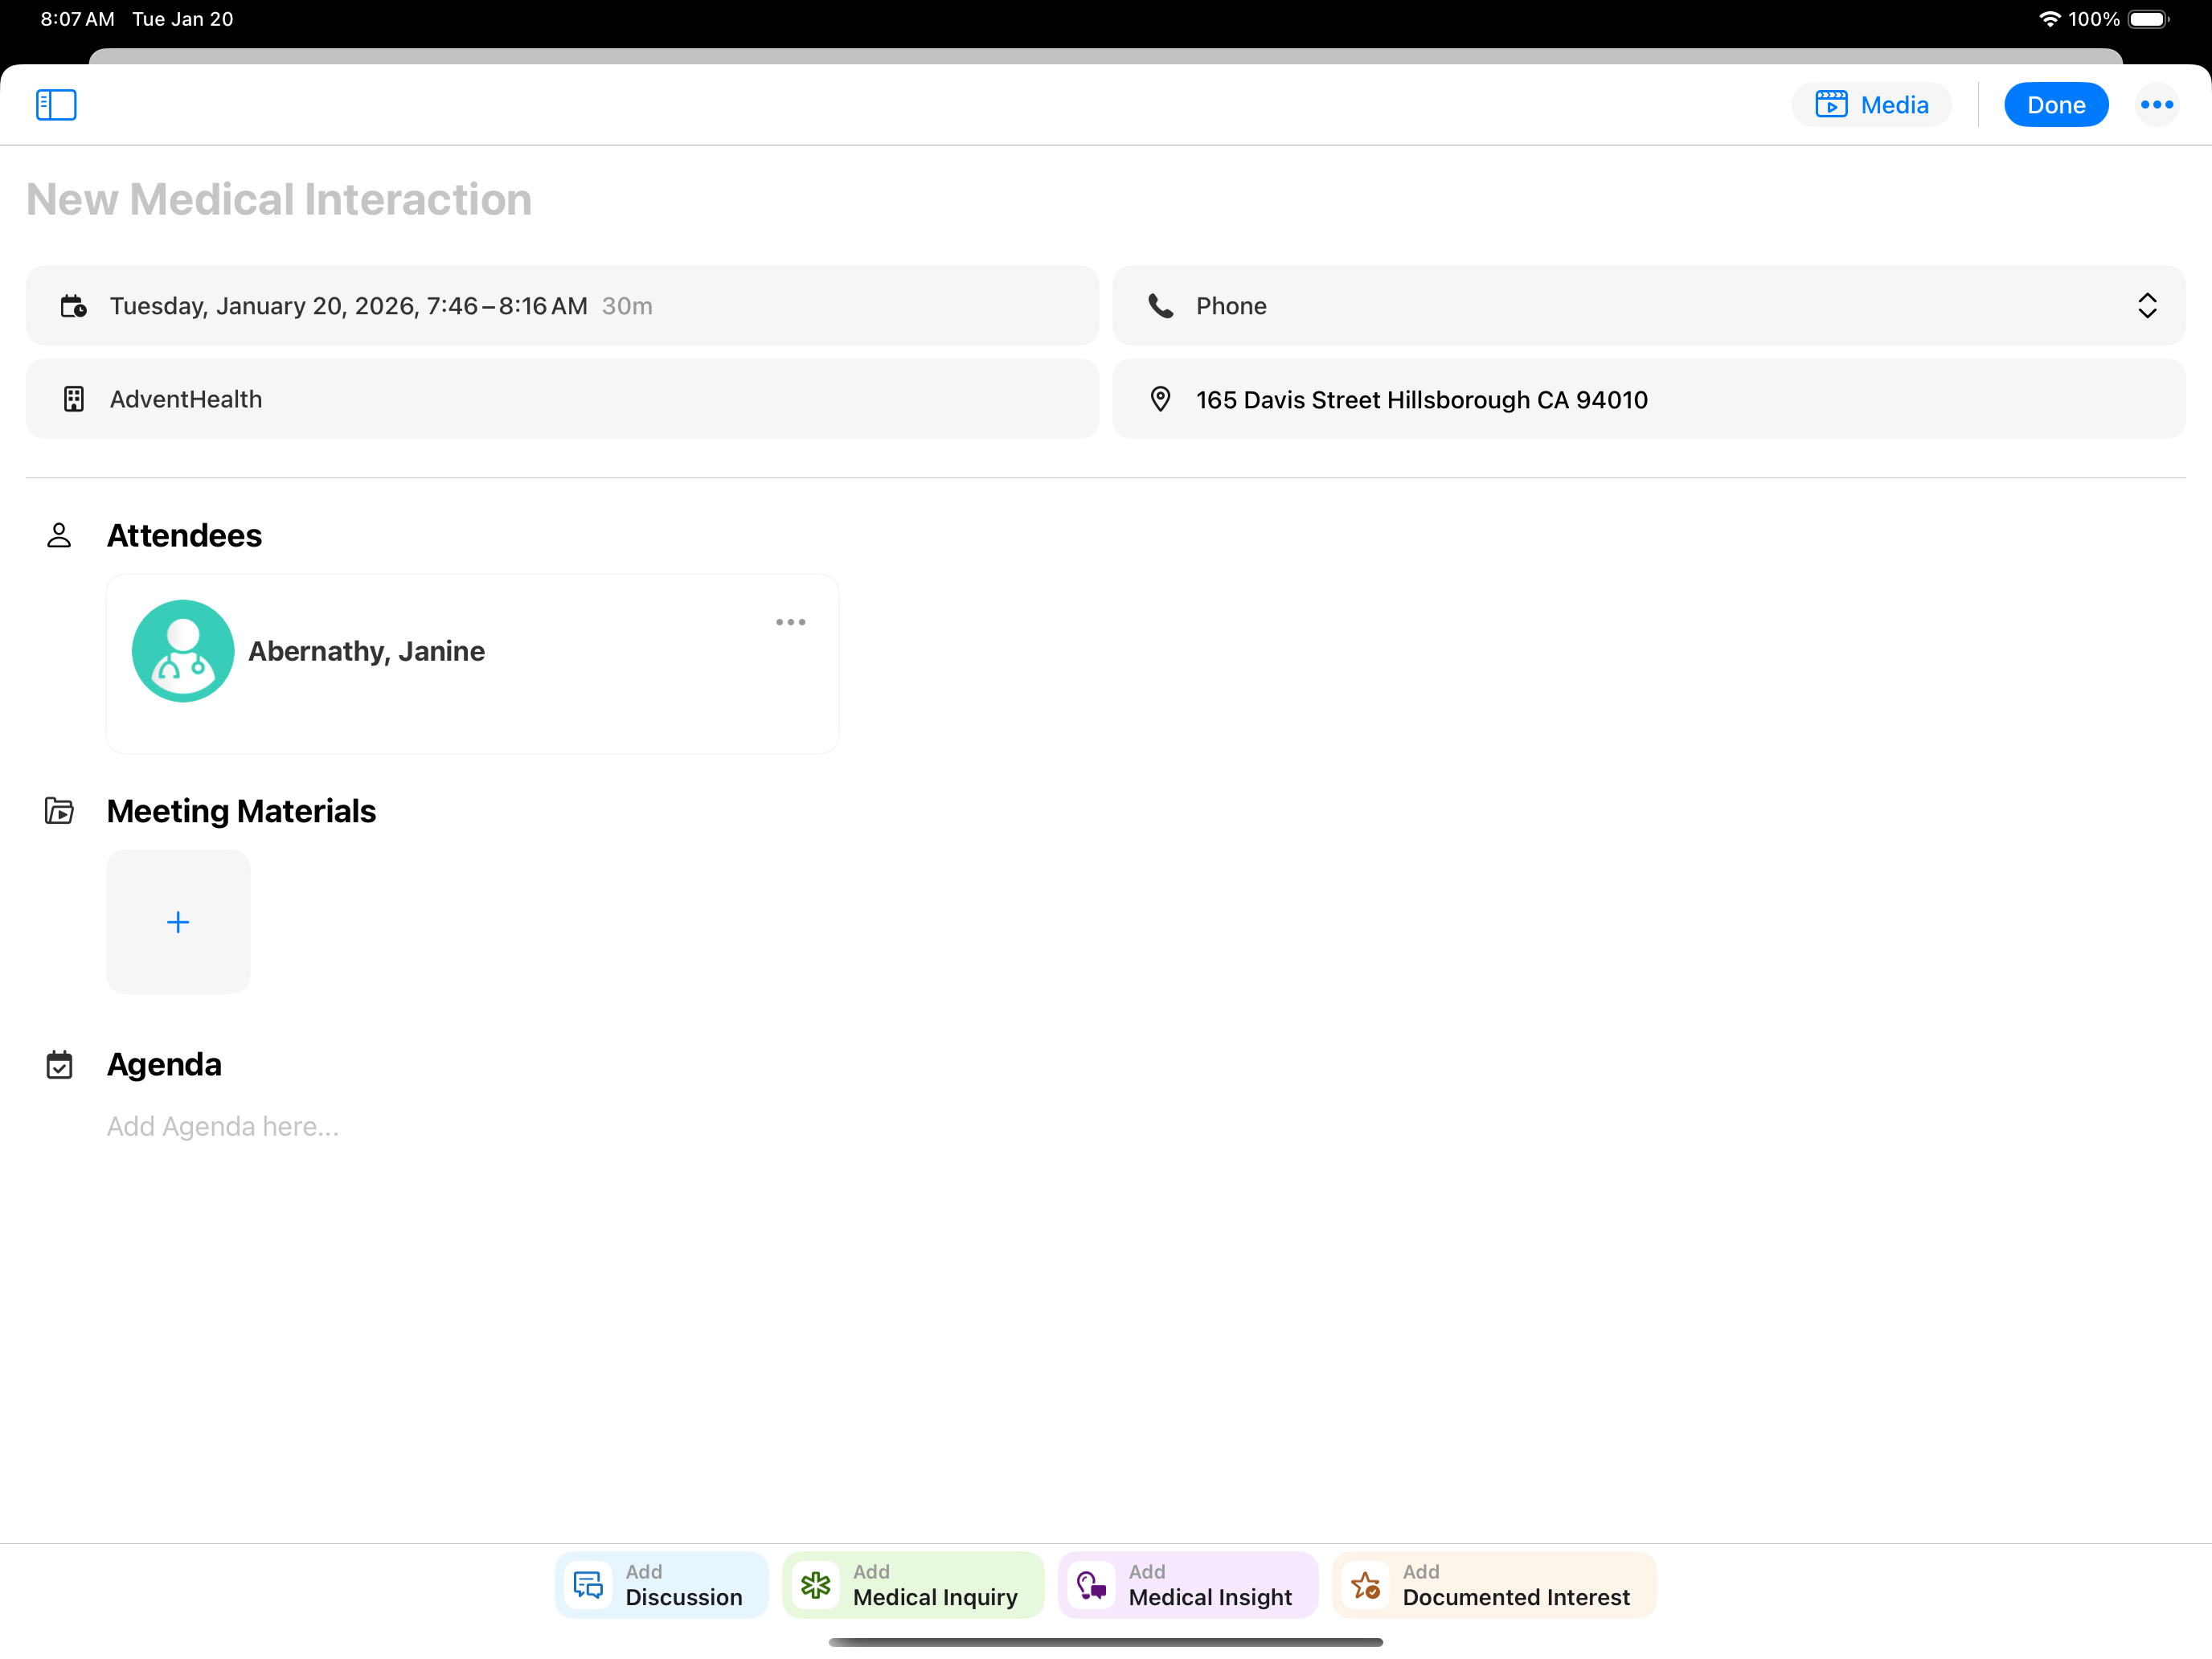2212x1659 pixels.
Task: Click the phone handset icon
Action: pyautogui.click(x=1160, y=306)
